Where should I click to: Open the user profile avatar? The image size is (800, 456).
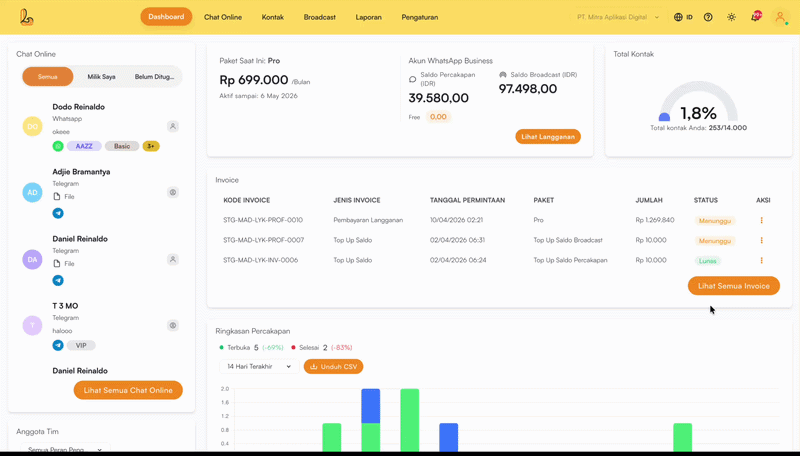click(x=780, y=17)
